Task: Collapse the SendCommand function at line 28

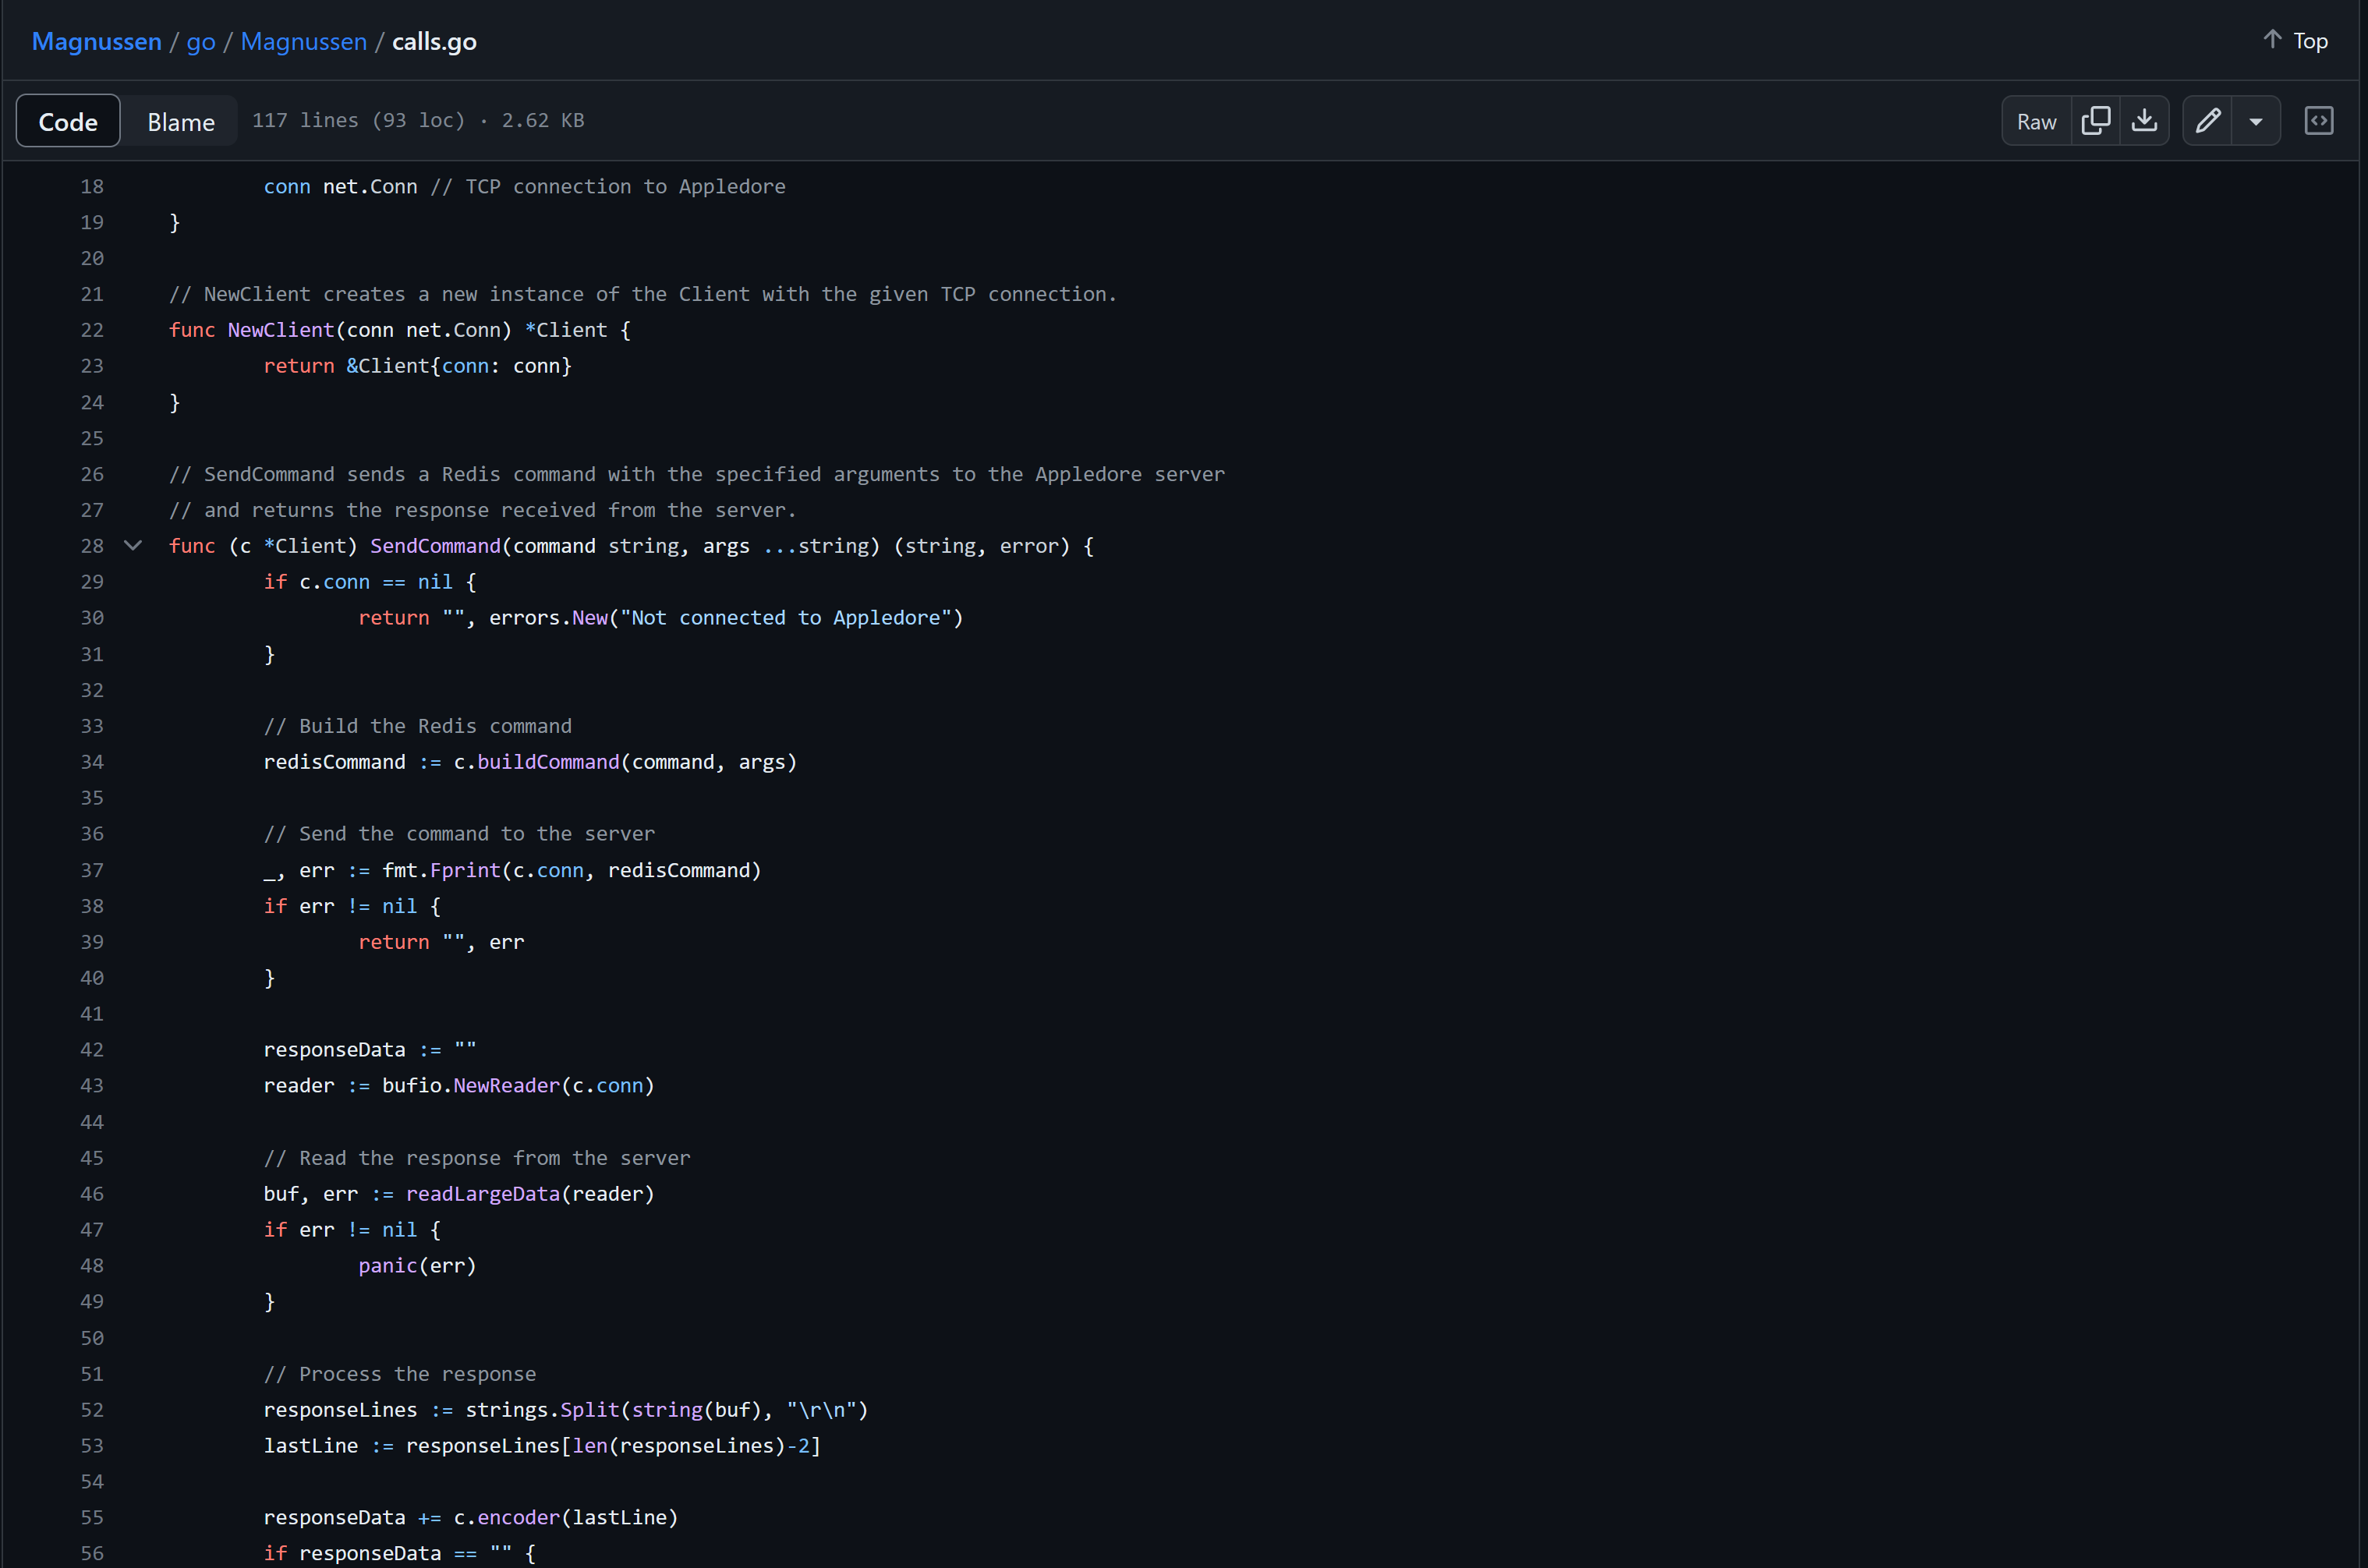Action: pos(133,546)
